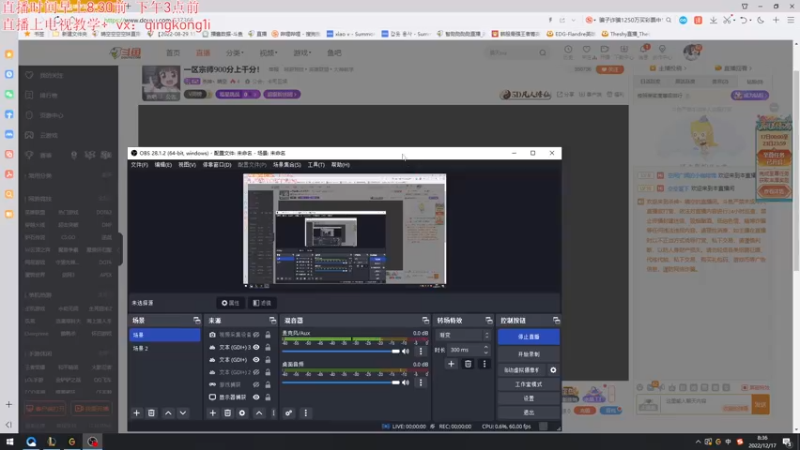Screen dimensions: 800x450
Task: Open source 滤镜 filters button
Action: pos(262,303)
